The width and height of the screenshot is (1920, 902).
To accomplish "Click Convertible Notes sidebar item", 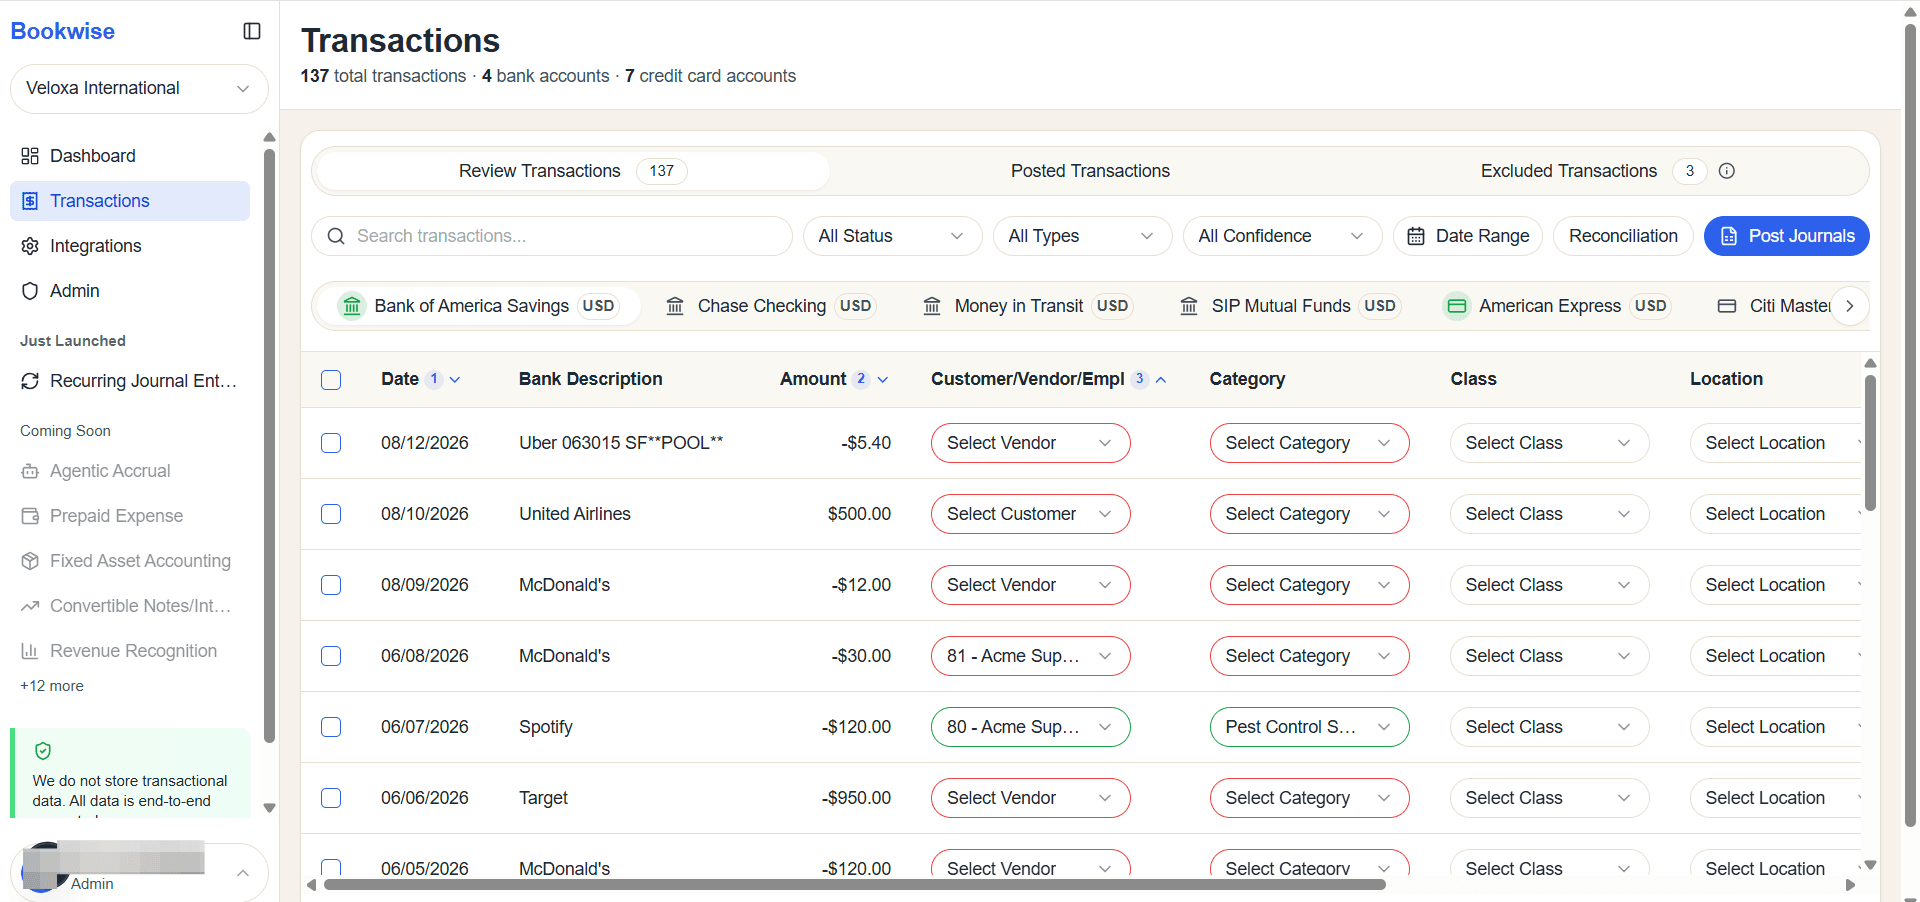I will 130,606.
